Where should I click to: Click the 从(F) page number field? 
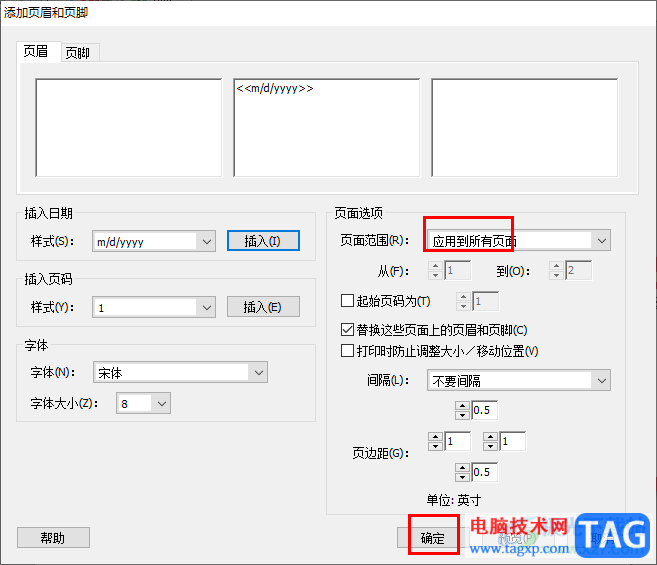(x=457, y=270)
